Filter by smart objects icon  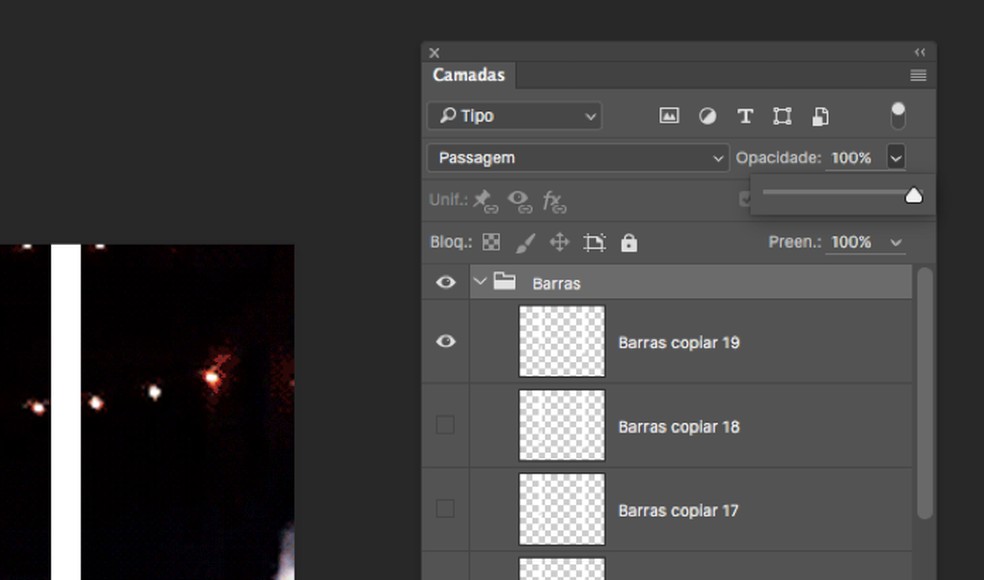pos(820,116)
